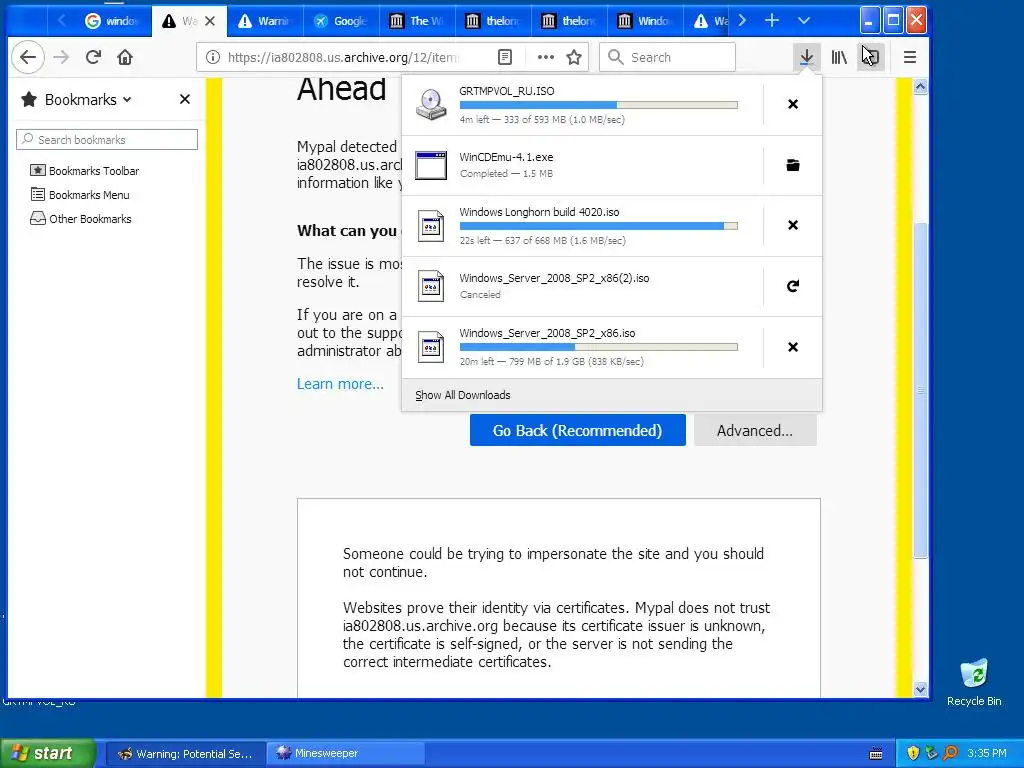Go back with the toolbar back arrow
The width and height of the screenshot is (1024, 768).
pos(27,57)
